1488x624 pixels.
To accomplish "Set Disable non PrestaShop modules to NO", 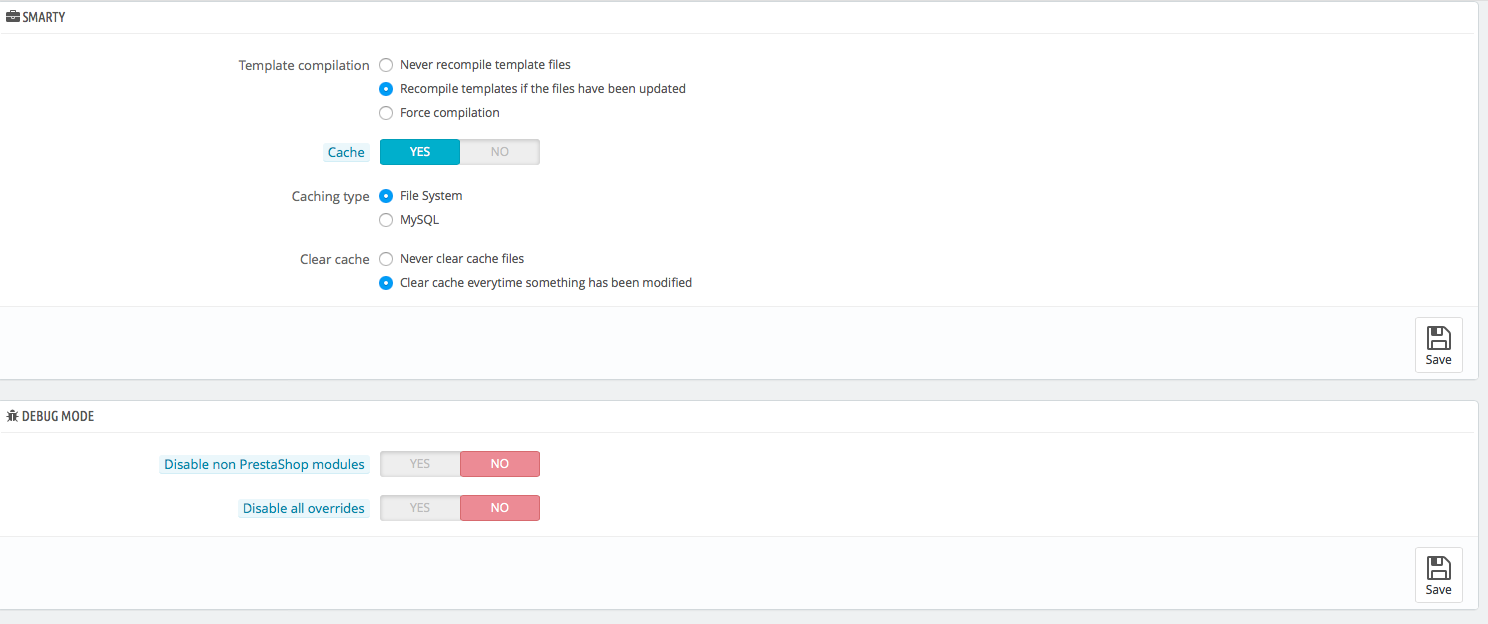I will (500, 464).
